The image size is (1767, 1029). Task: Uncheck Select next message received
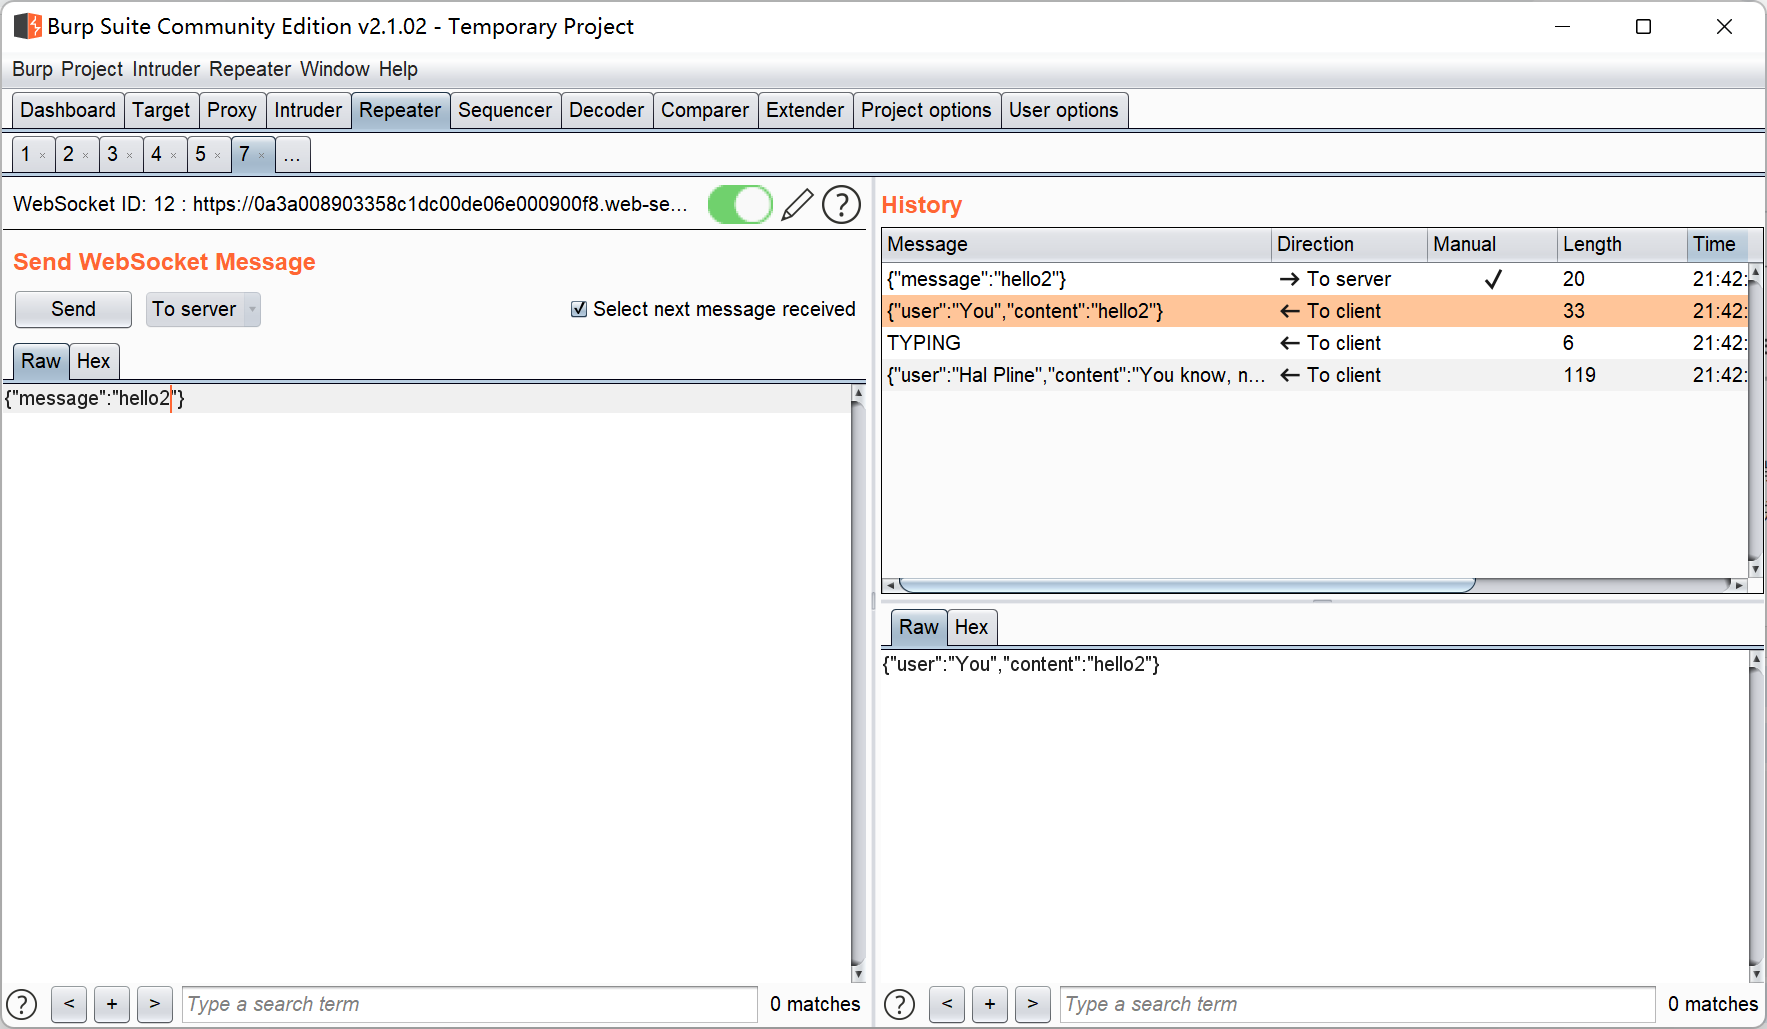point(579,309)
